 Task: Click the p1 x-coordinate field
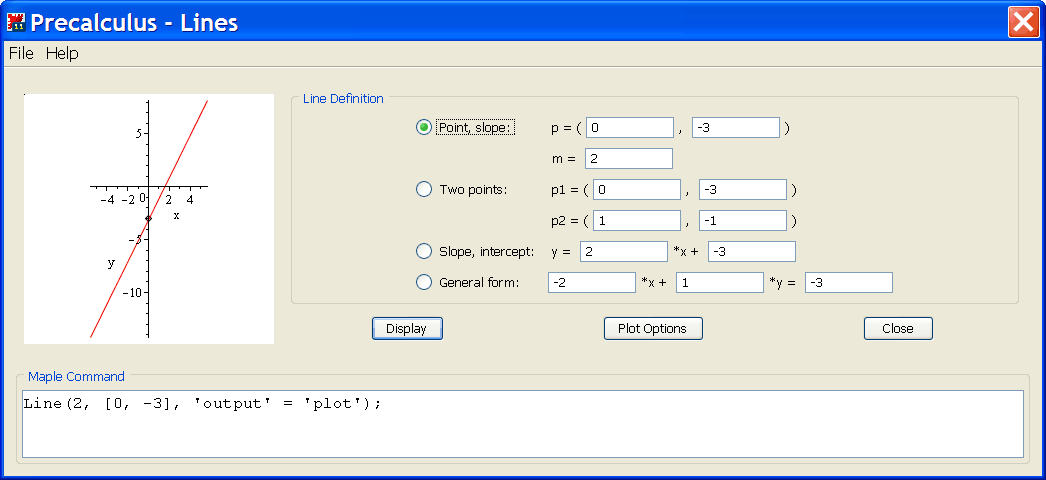(637, 190)
